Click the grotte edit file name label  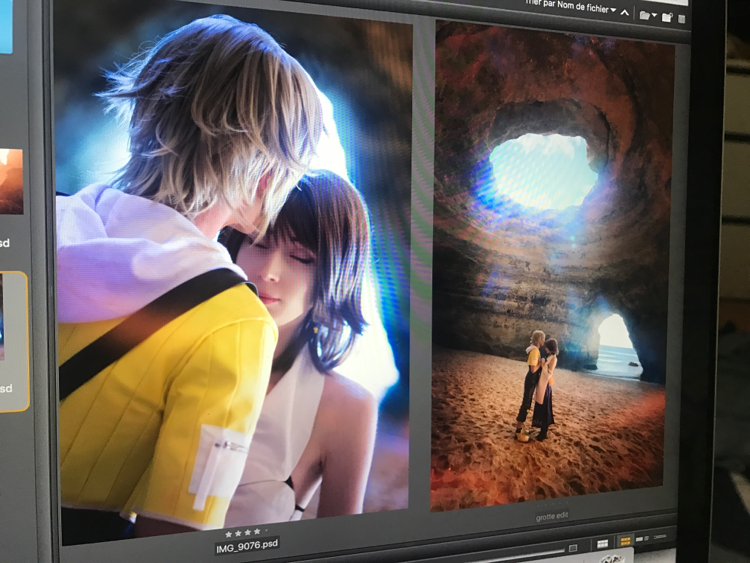pos(552,517)
